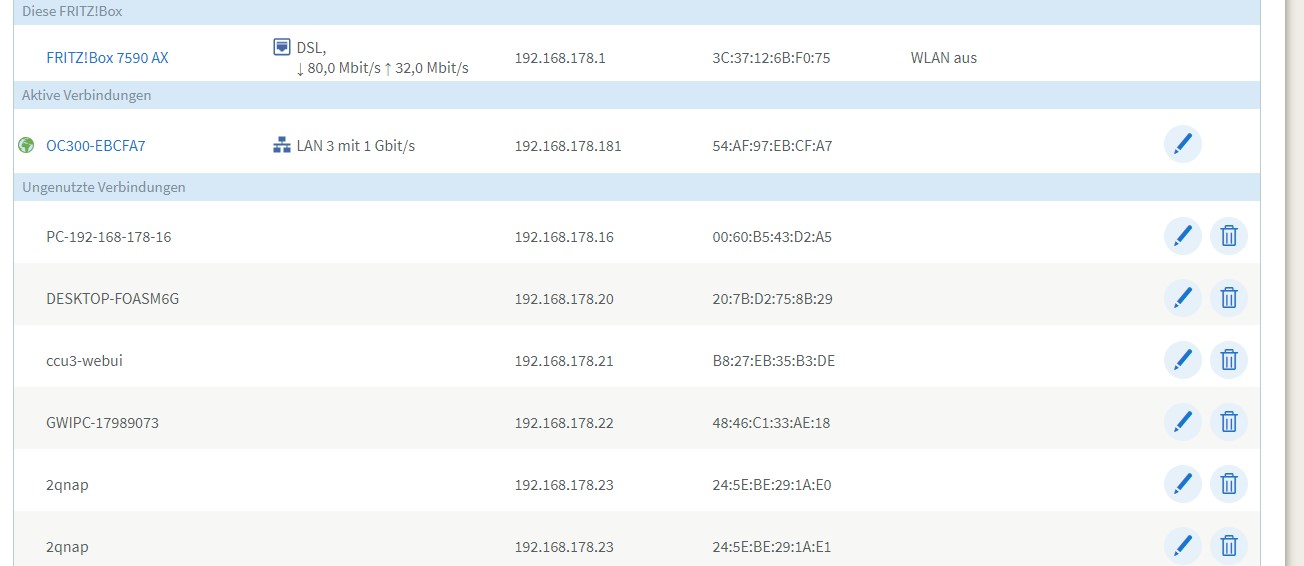The width and height of the screenshot is (1304, 566).
Task: Click the LAN 3 network icon
Action: pyautogui.click(x=281, y=145)
